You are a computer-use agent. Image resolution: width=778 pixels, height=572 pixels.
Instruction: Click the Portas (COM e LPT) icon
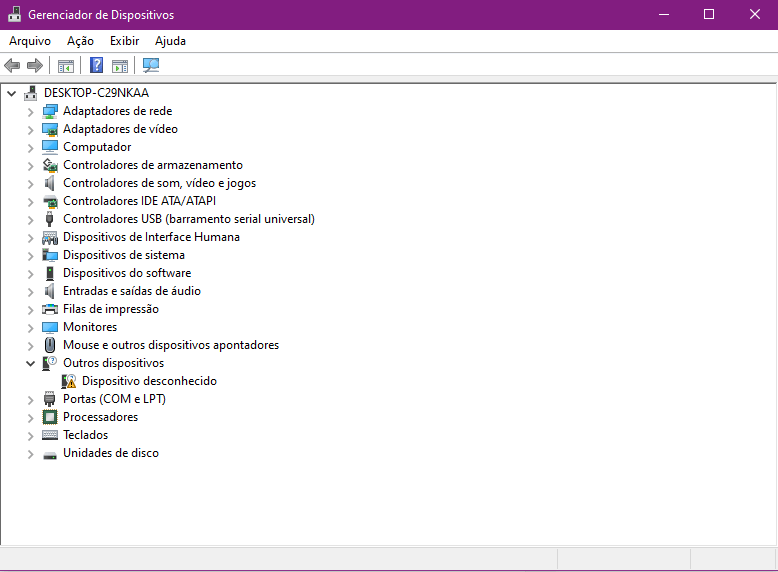click(x=50, y=399)
